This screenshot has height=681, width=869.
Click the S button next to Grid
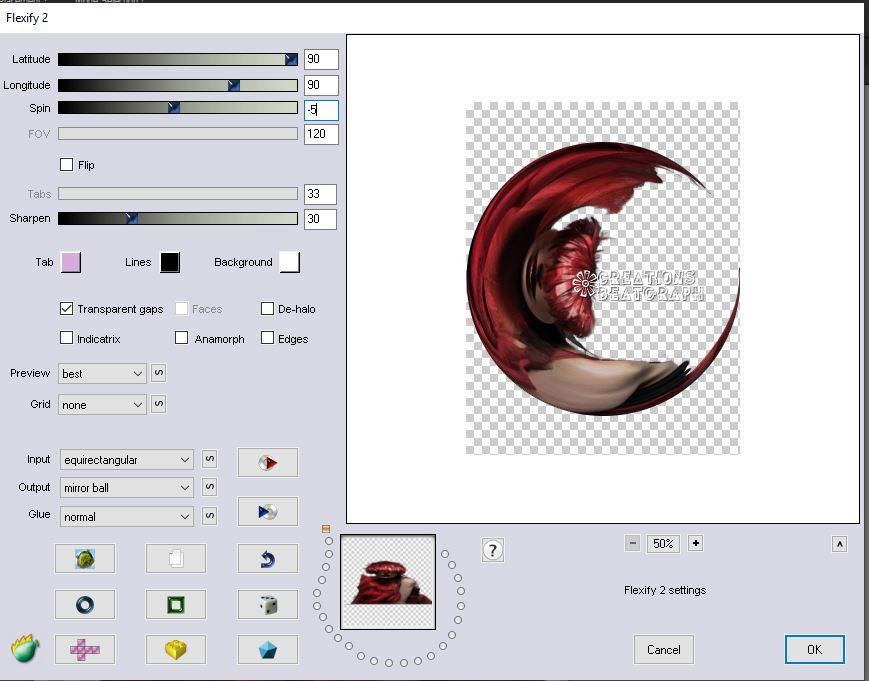159,404
